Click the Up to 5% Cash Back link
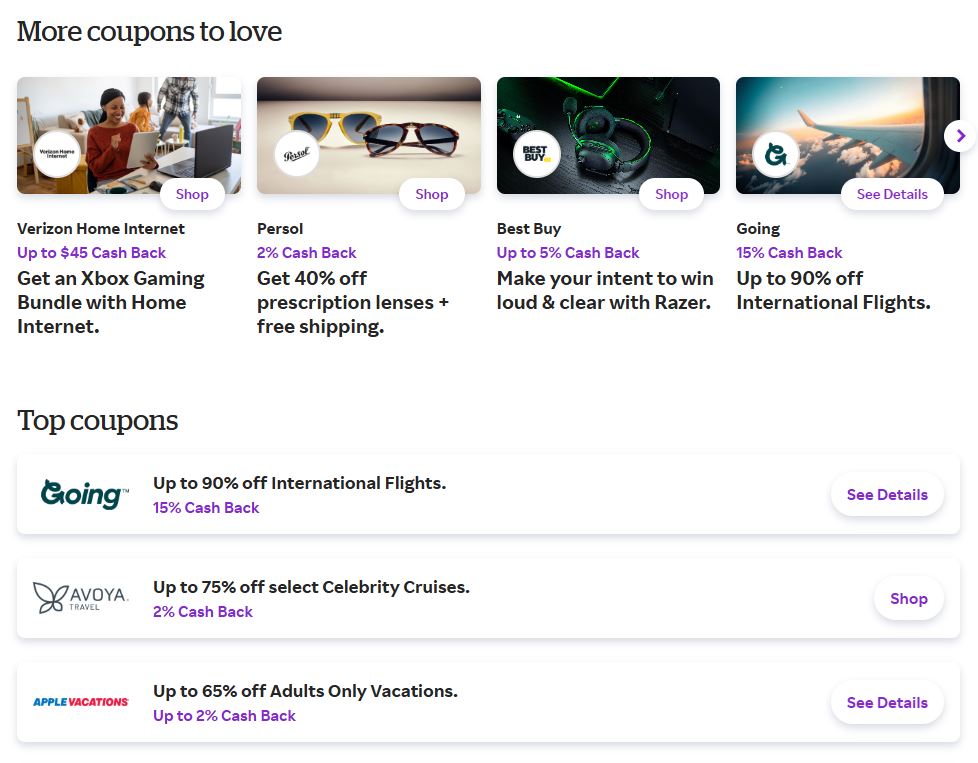978x763 pixels. tap(568, 253)
